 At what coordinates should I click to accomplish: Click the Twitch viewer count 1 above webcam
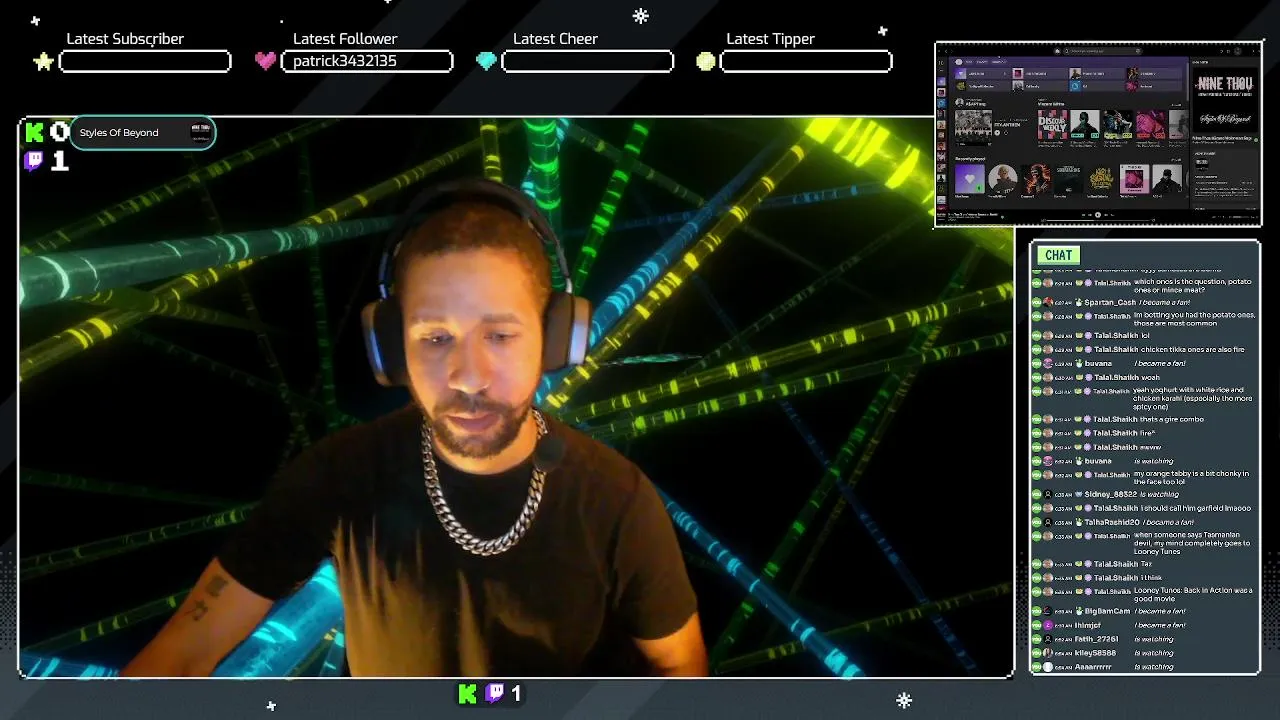(x=59, y=161)
